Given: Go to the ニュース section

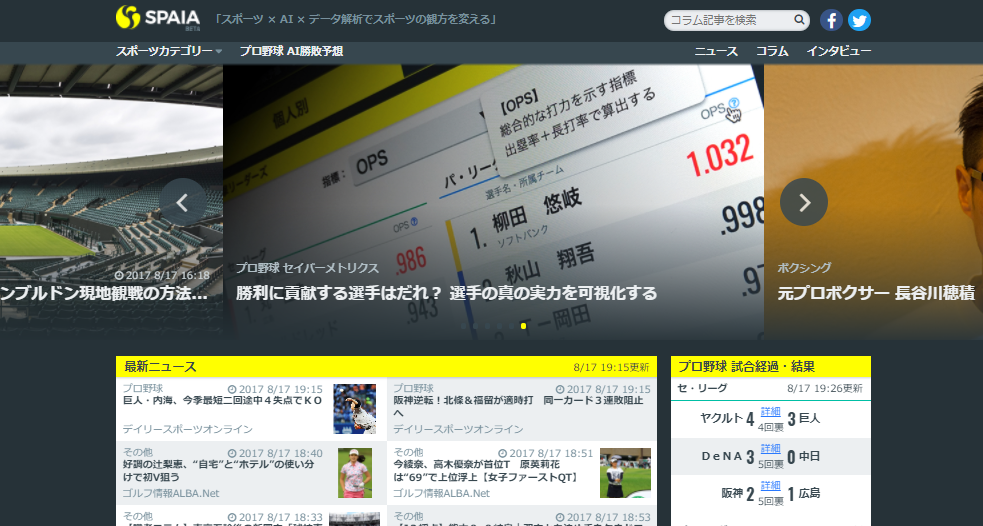Looking at the screenshot, I should (x=716, y=51).
